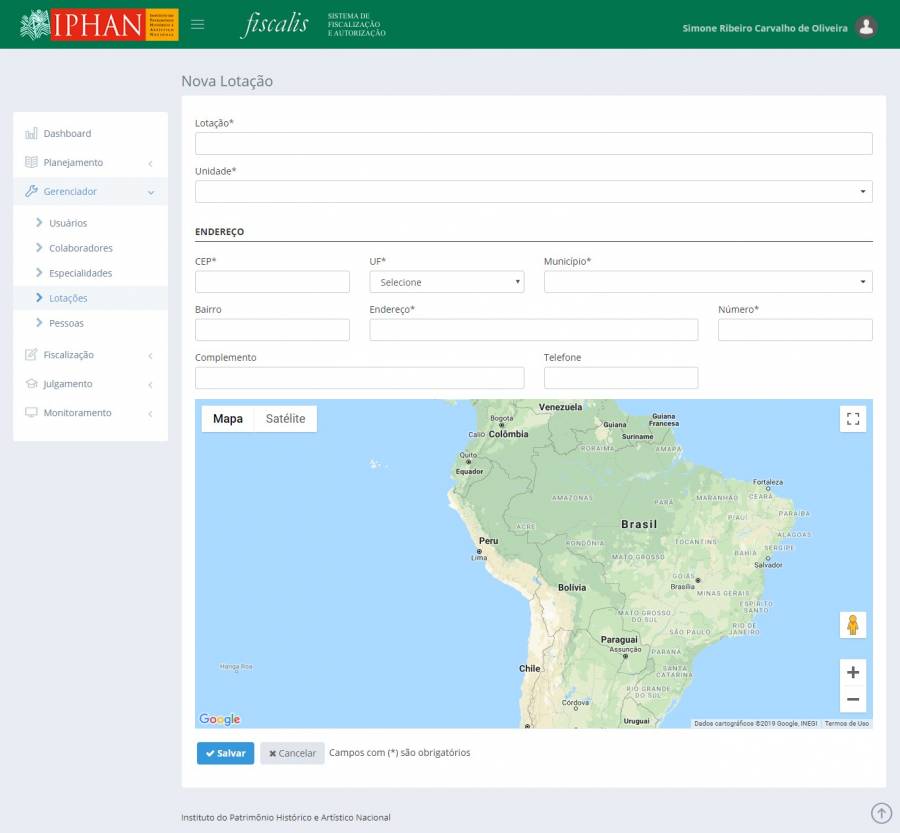Click the scroll-to-top arrow icon

tap(881, 813)
